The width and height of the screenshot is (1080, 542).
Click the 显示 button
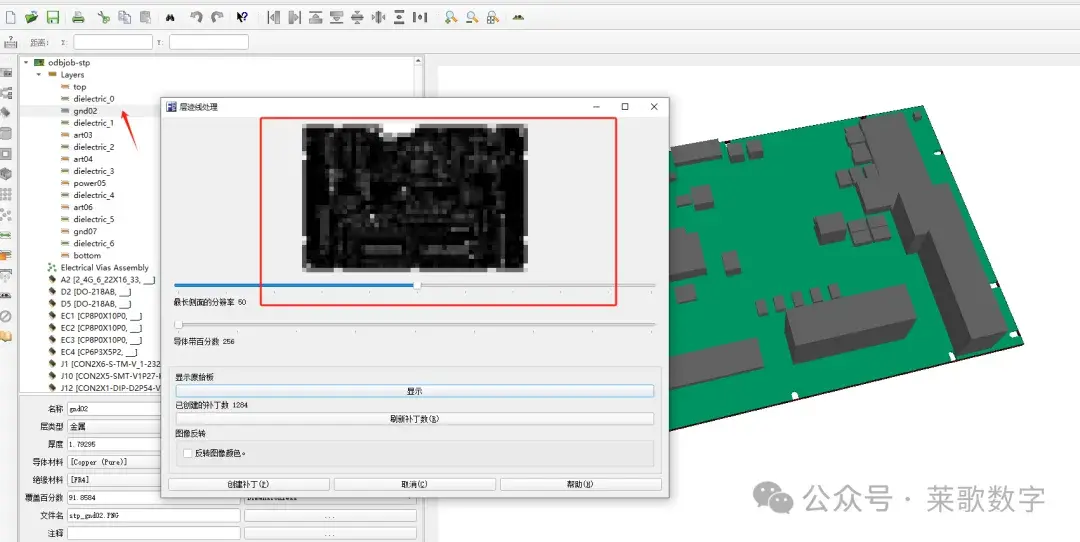415,391
